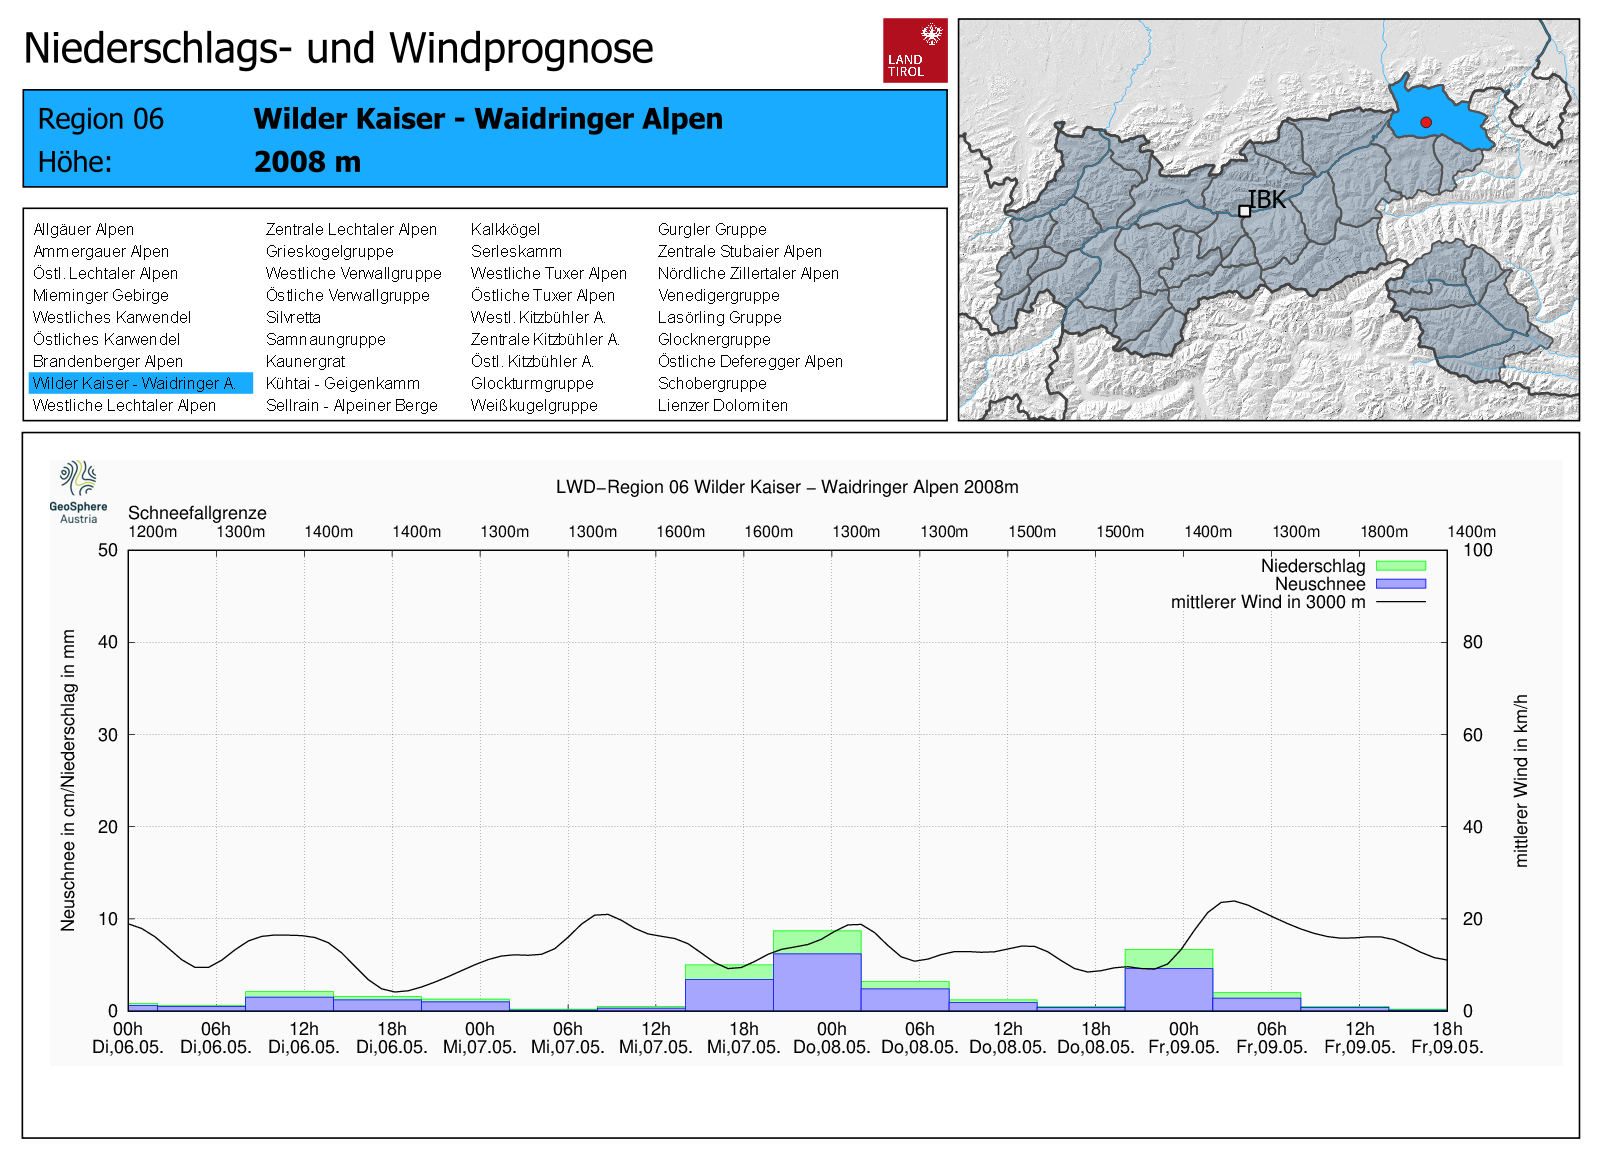Open Kühtai - Geigenkamm region

pyautogui.click(x=342, y=384)
